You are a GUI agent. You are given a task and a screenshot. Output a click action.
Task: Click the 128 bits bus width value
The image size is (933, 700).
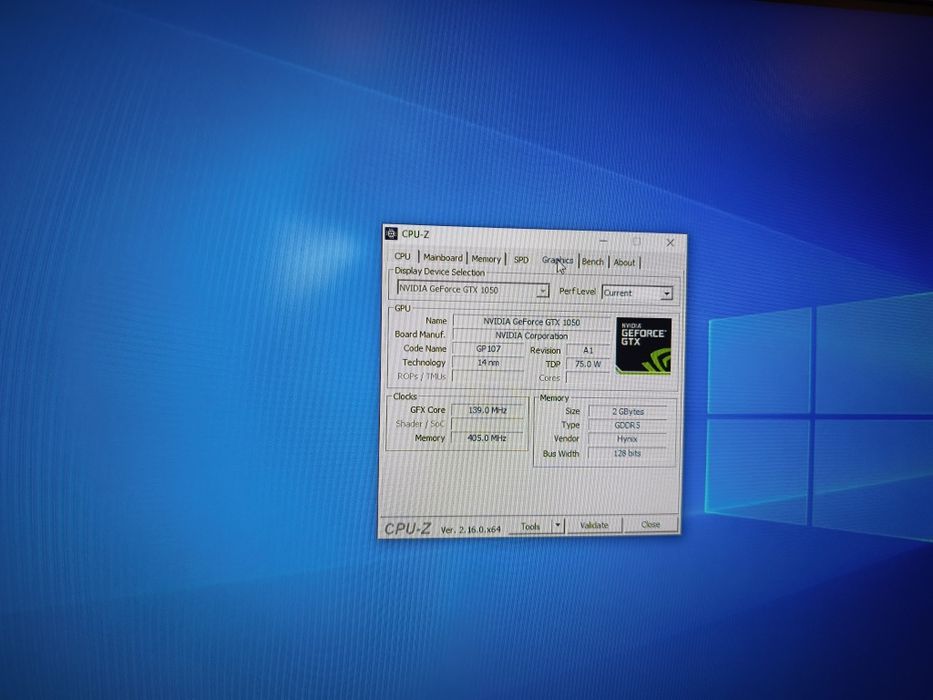pos(627,453)
